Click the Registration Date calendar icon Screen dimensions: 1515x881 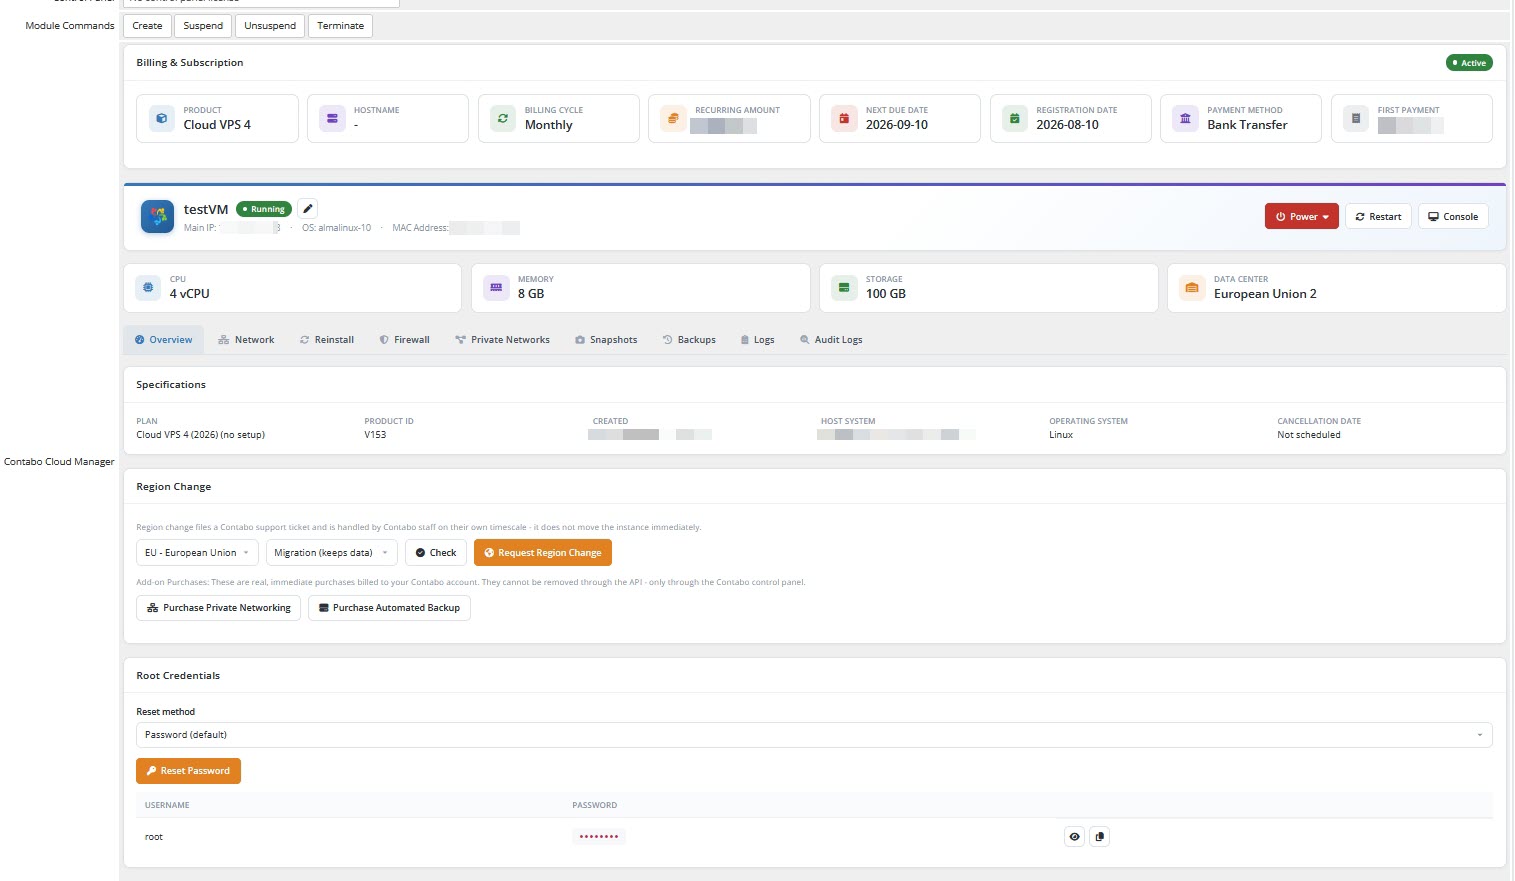[x=1015, y=118]
